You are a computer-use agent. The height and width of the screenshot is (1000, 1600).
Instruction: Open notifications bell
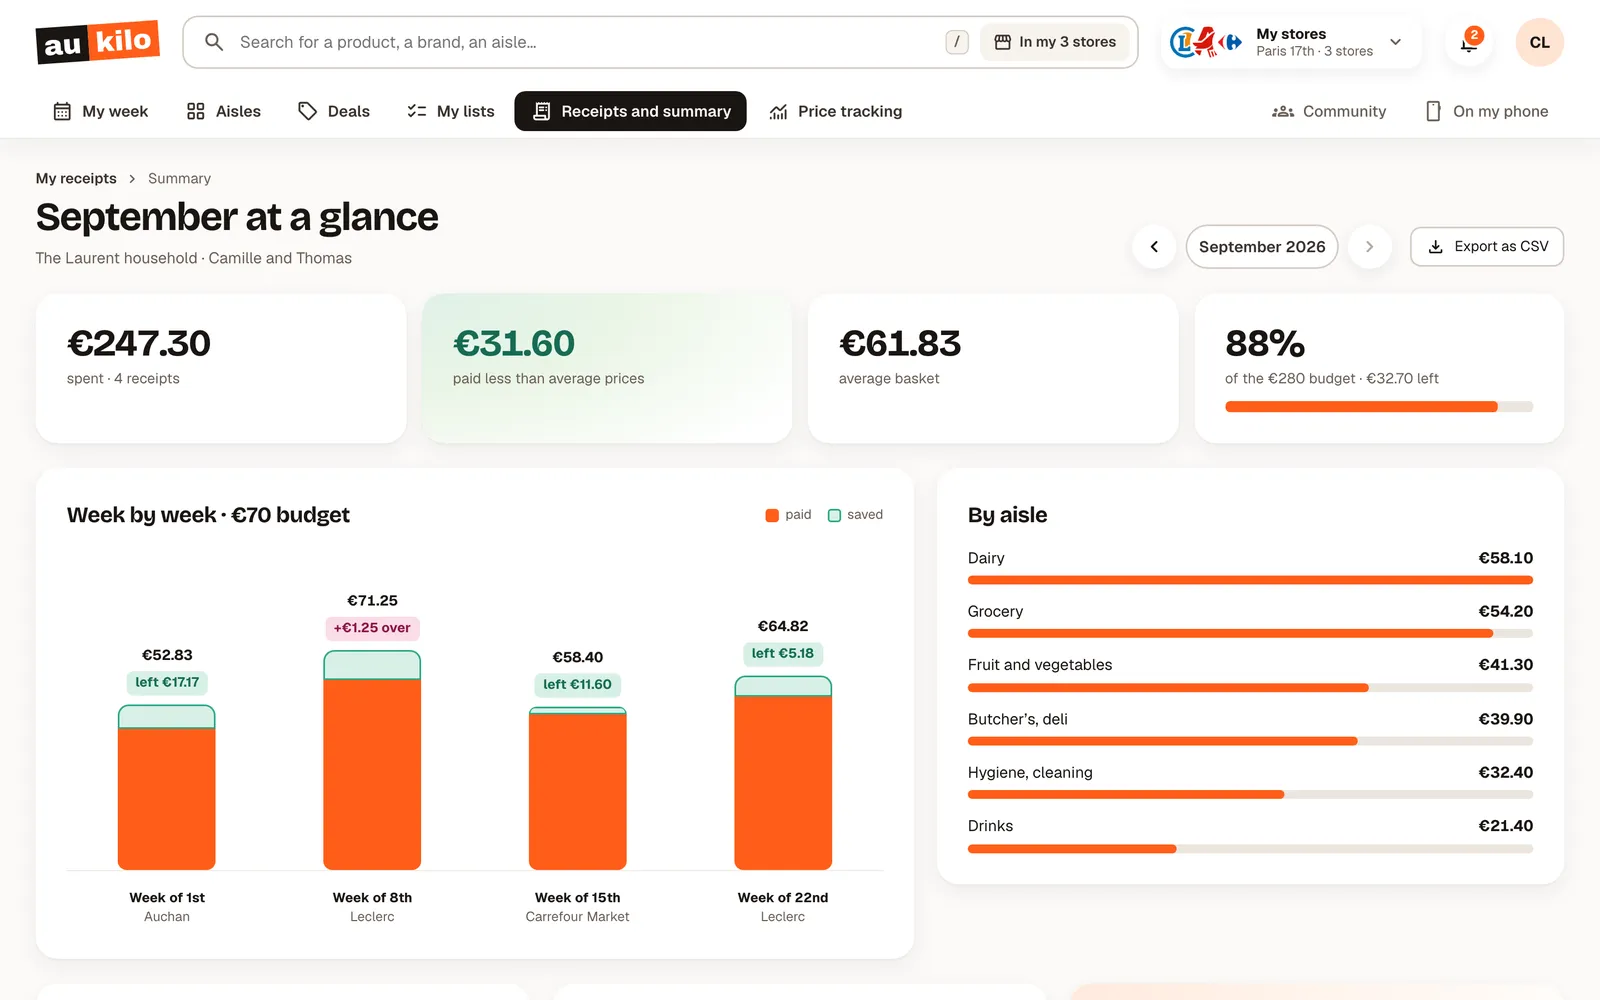pos(1469,42)
